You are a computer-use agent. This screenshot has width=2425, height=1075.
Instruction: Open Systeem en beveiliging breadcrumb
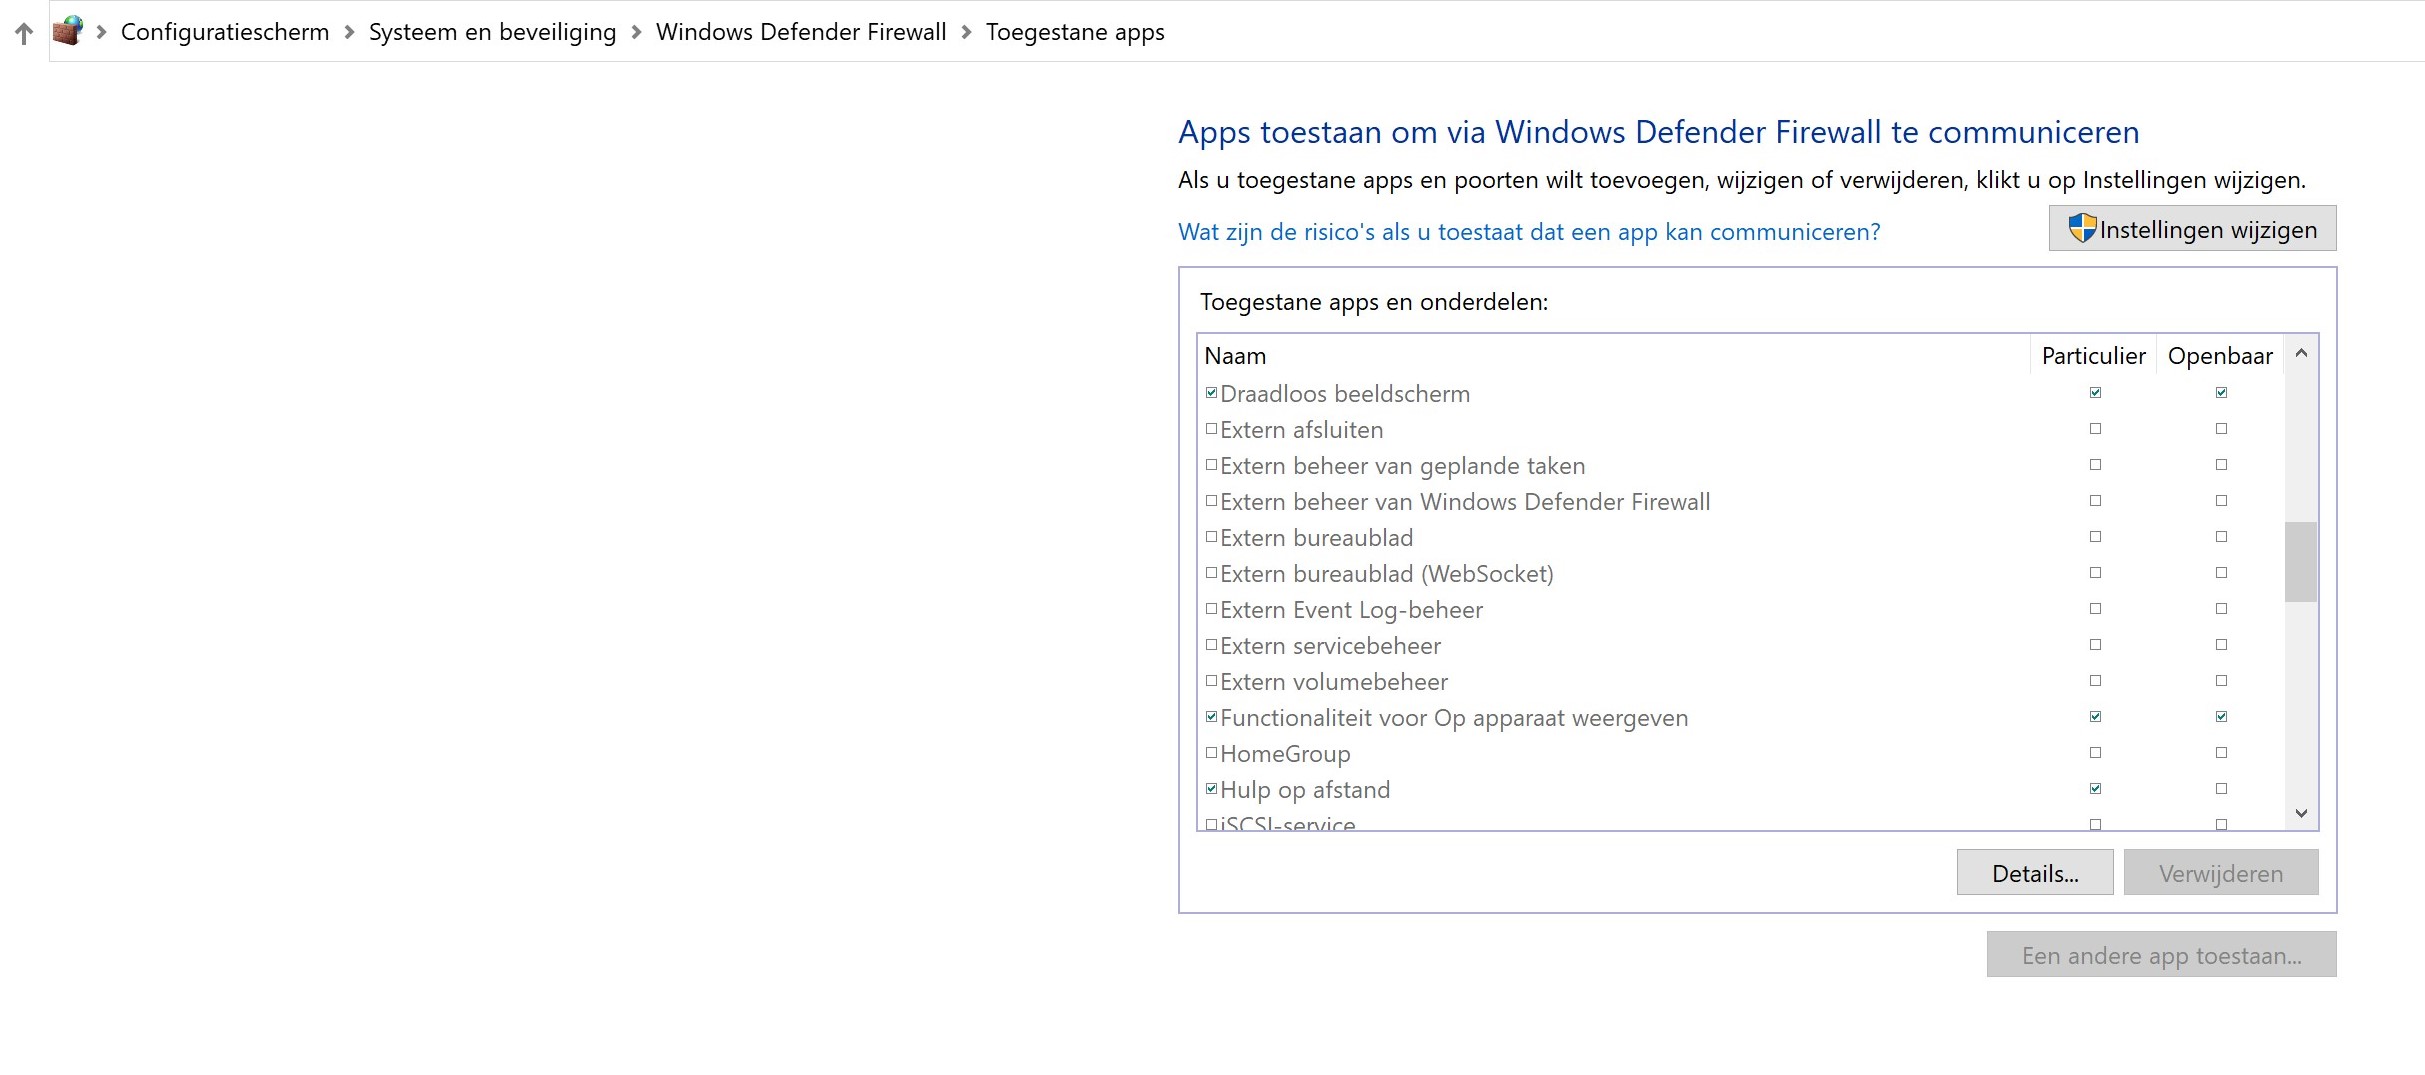[x=492, y=32]
